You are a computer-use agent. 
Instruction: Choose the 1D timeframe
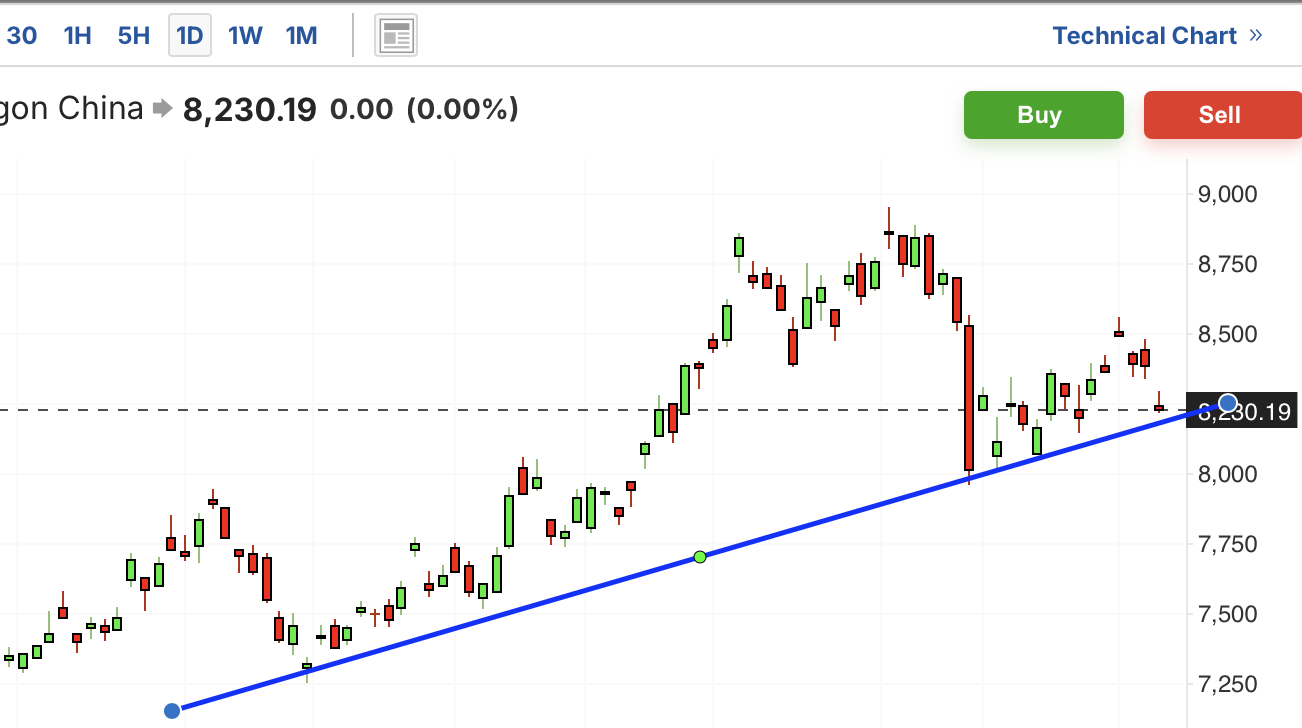coord(189,36)
